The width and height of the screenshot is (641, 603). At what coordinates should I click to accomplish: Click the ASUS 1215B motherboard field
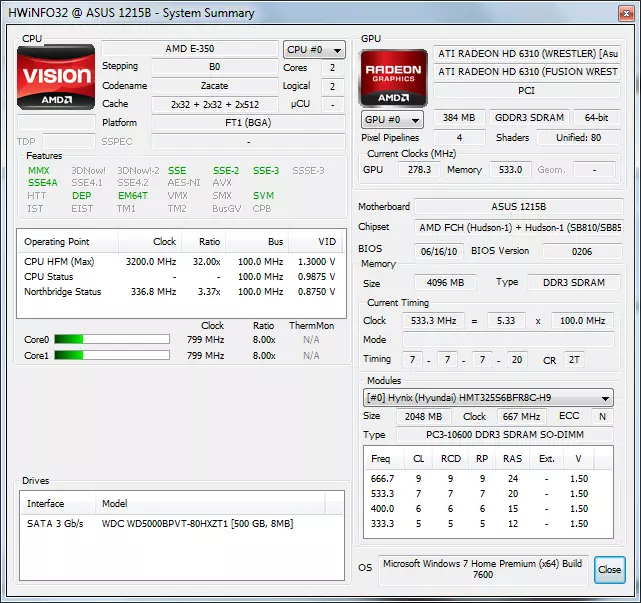[x=519, y=206]
